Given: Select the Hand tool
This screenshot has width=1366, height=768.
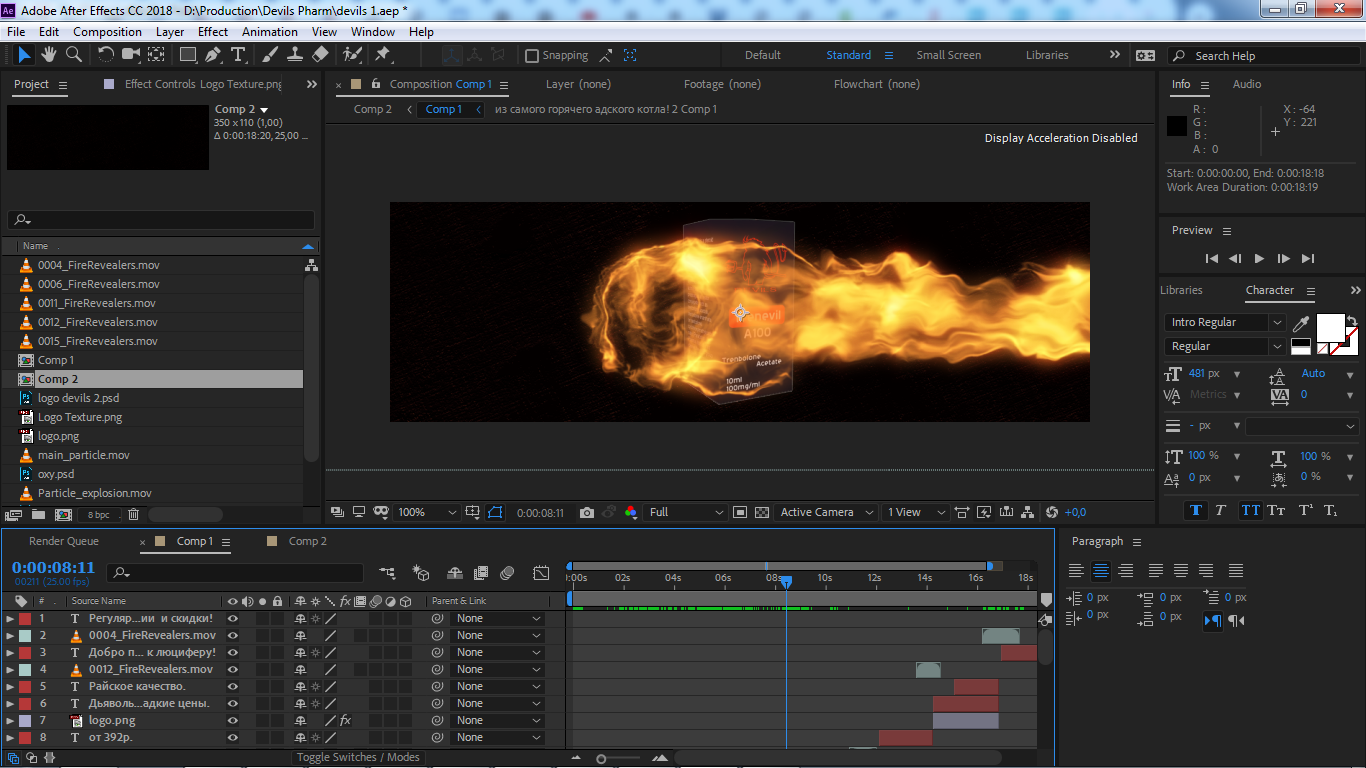Looking at the screenshot, I should 49,55.
